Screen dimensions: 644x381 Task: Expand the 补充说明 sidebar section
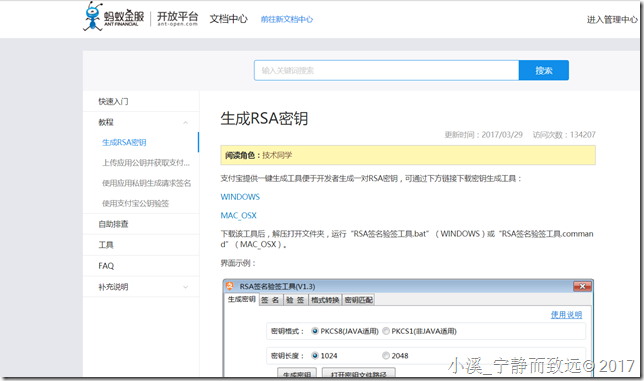click(x=186, y=287)
